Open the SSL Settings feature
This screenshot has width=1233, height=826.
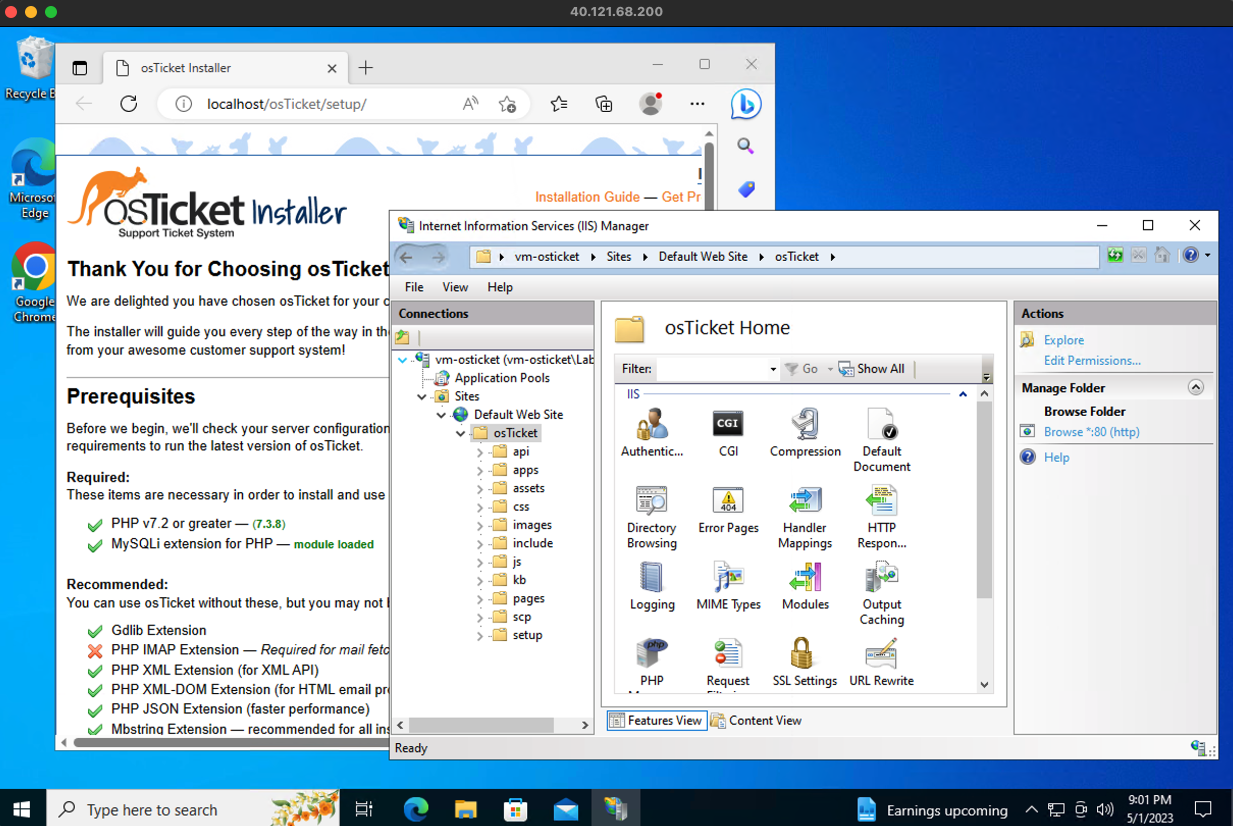pyautogui.click(x=805, y=663)
